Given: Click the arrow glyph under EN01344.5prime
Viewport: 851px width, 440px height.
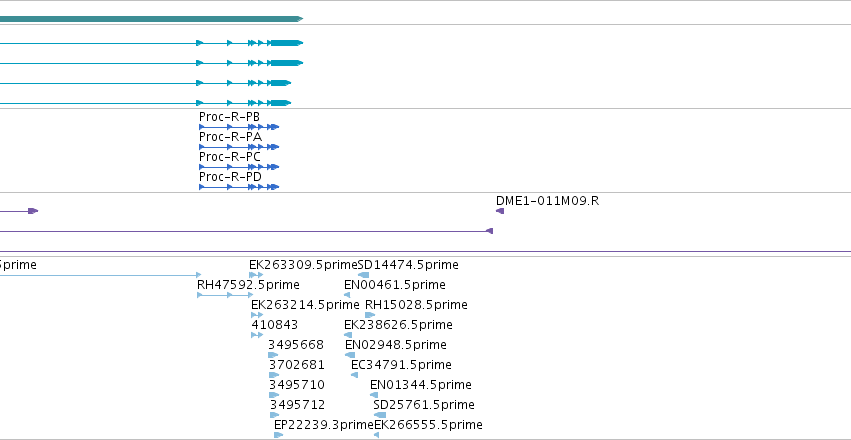Looking at the screenshot, I should pyautogui.click(x=374, y=395).
